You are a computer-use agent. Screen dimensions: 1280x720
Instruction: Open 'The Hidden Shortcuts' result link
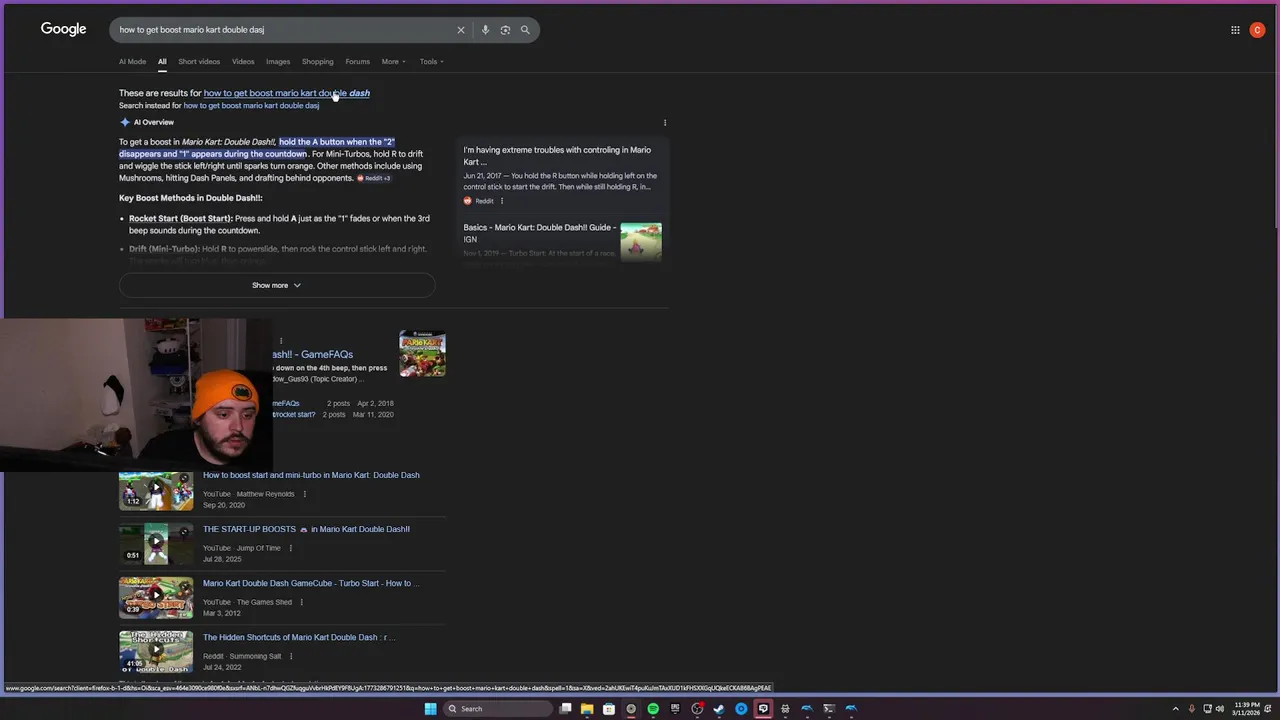pyautogui.click(x=299, y=637)
